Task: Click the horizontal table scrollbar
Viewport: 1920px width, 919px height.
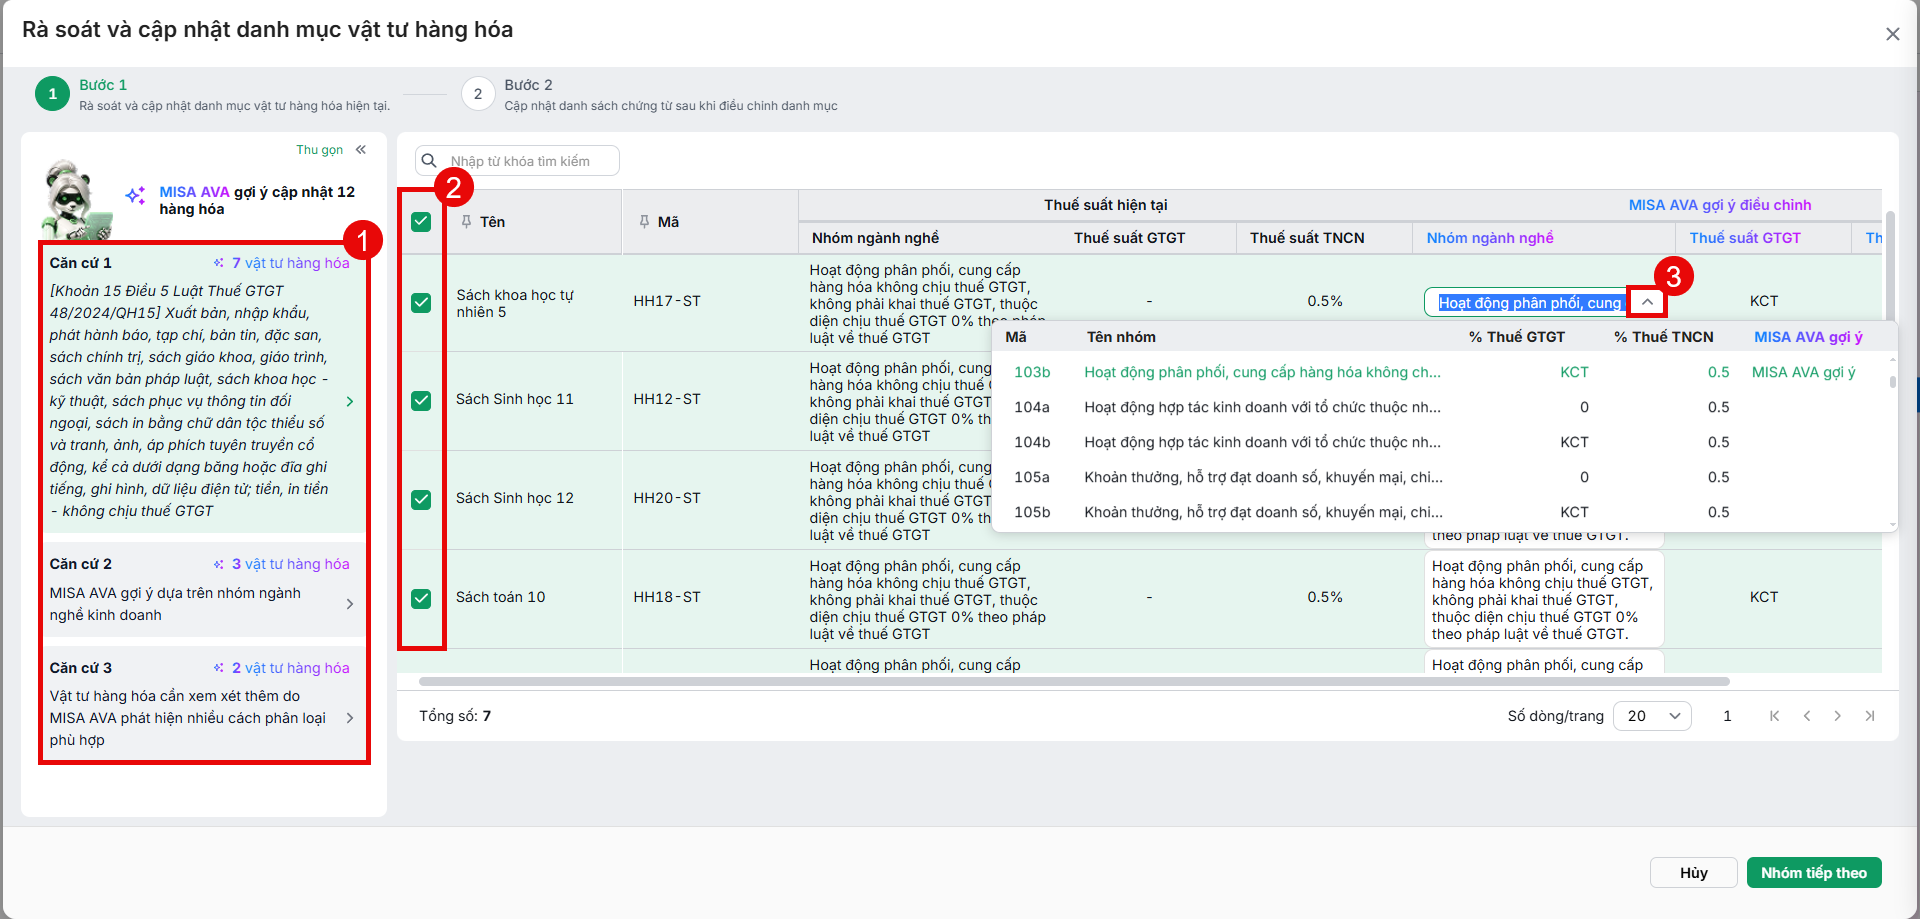Action: (x=1074, y=682)
